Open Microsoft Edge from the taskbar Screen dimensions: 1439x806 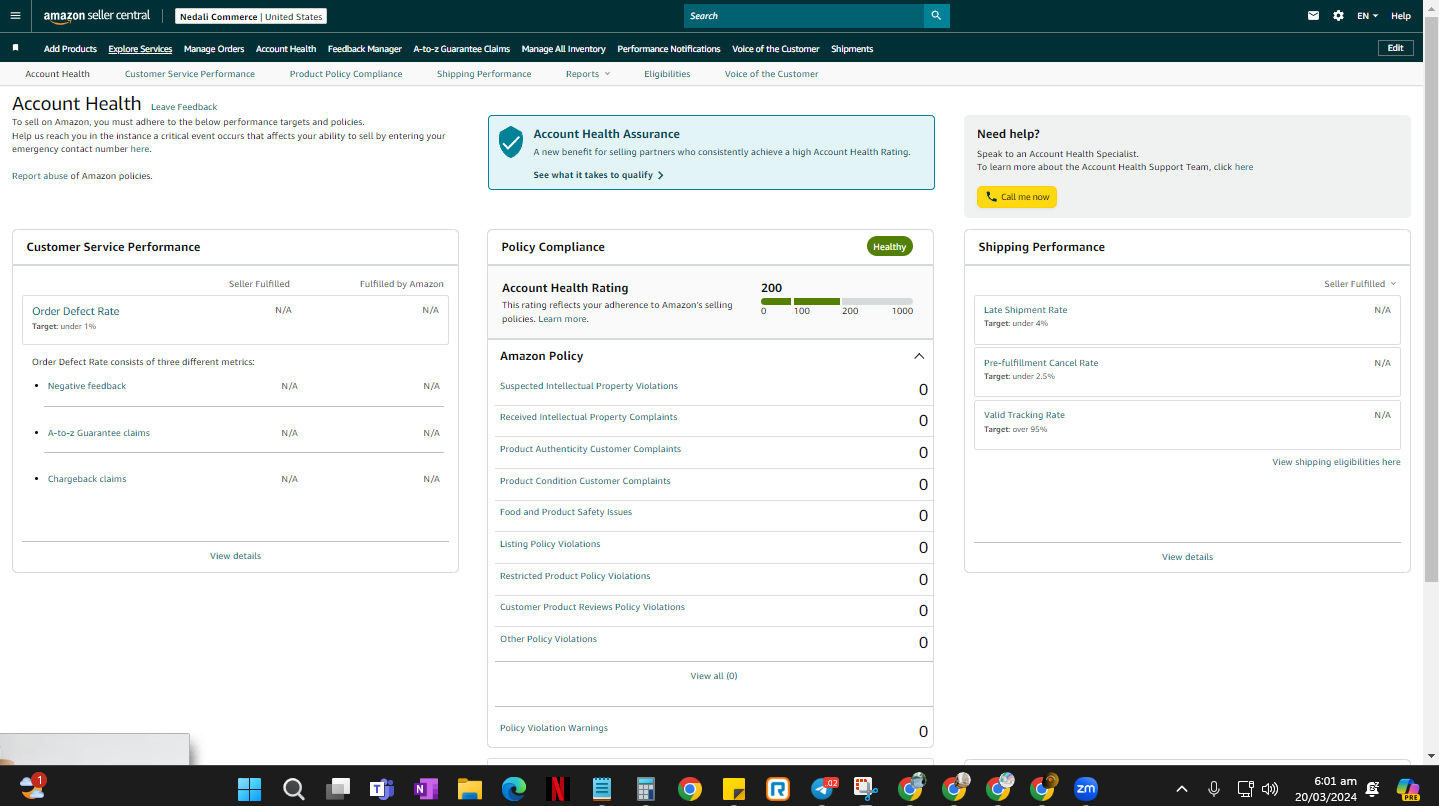click(513, 789)
